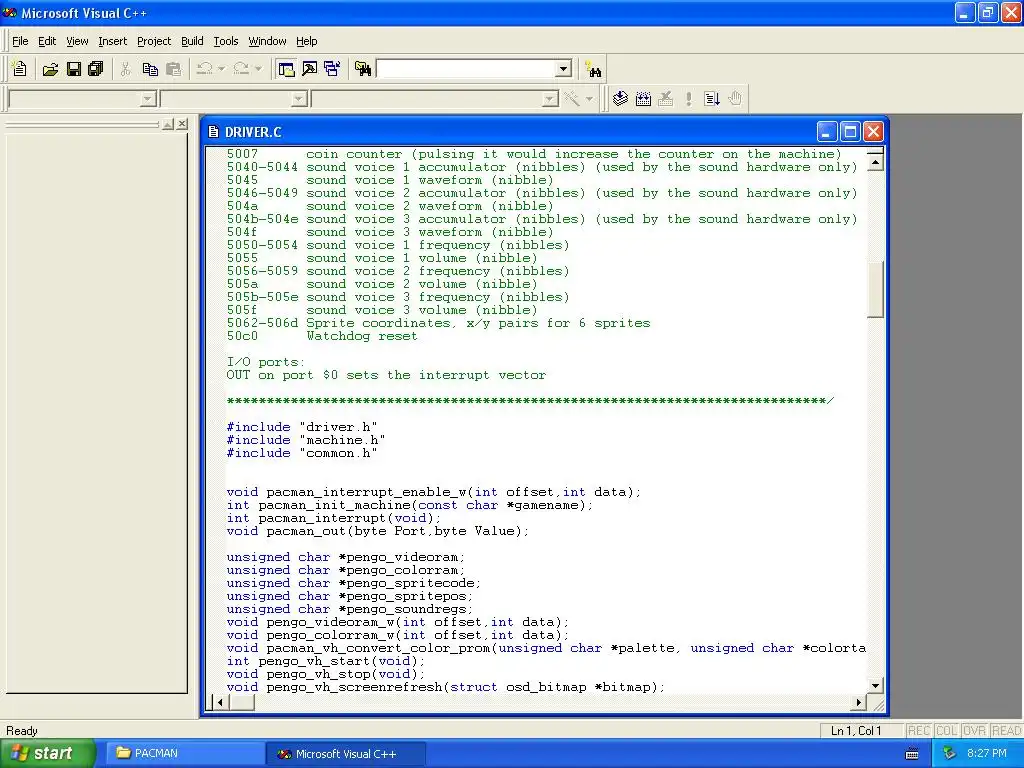
Task: Click the keyboard icon in system tray
Action: 912,754
